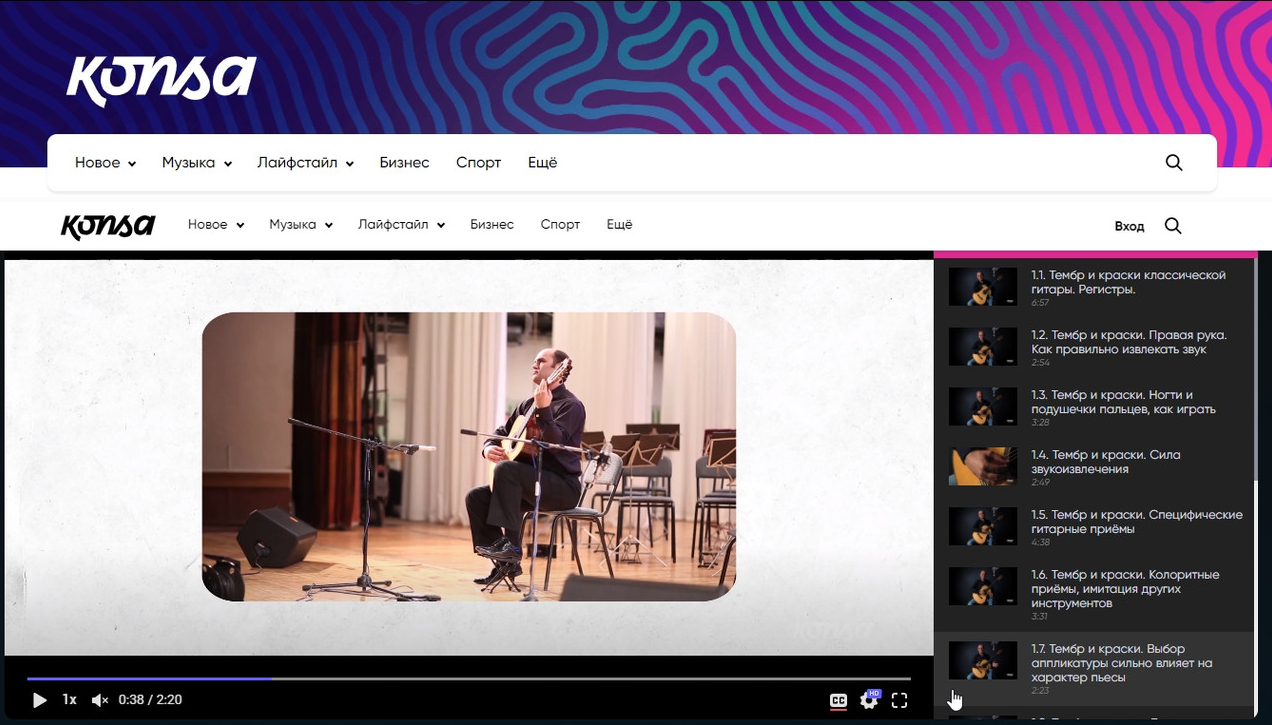The image size is (1272, 725).
Task: Click search icon next to Вход
Action: [x=1173, y=226]
